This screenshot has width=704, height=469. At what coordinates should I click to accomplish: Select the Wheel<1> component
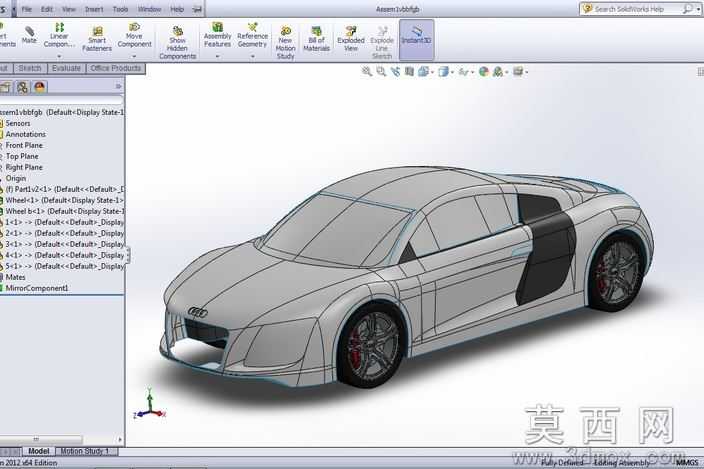[x=64, y=200]
